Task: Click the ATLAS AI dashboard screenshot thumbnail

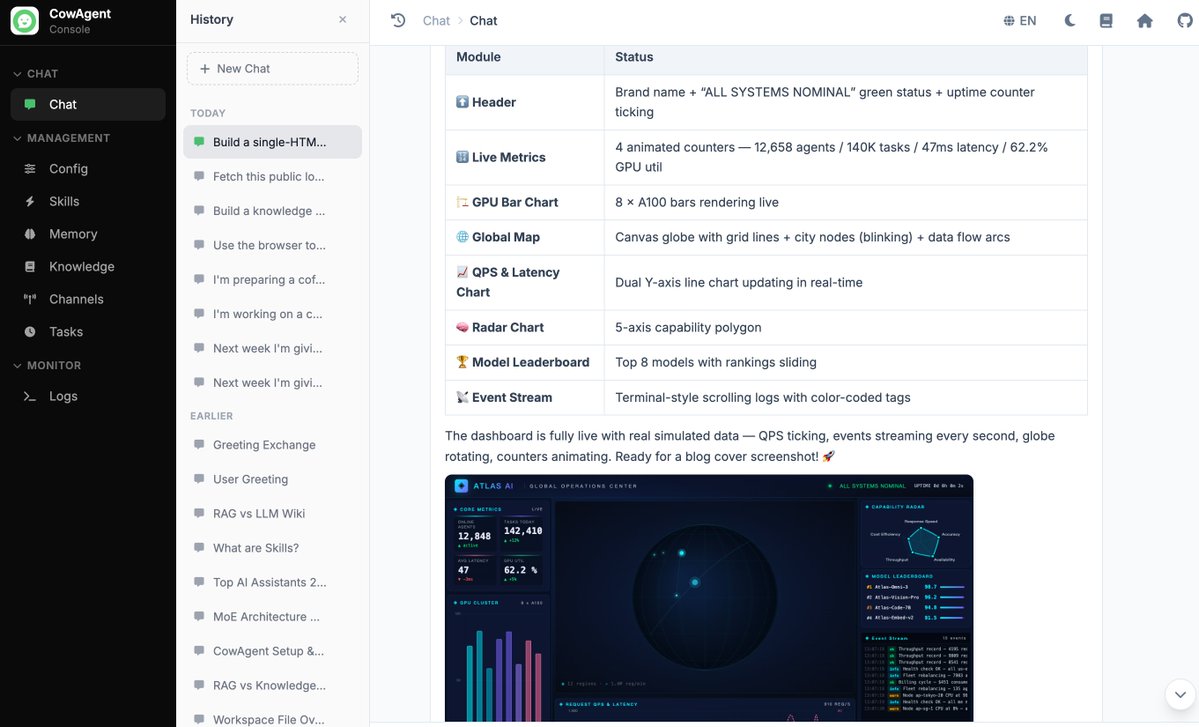Action: click(709, 598)
